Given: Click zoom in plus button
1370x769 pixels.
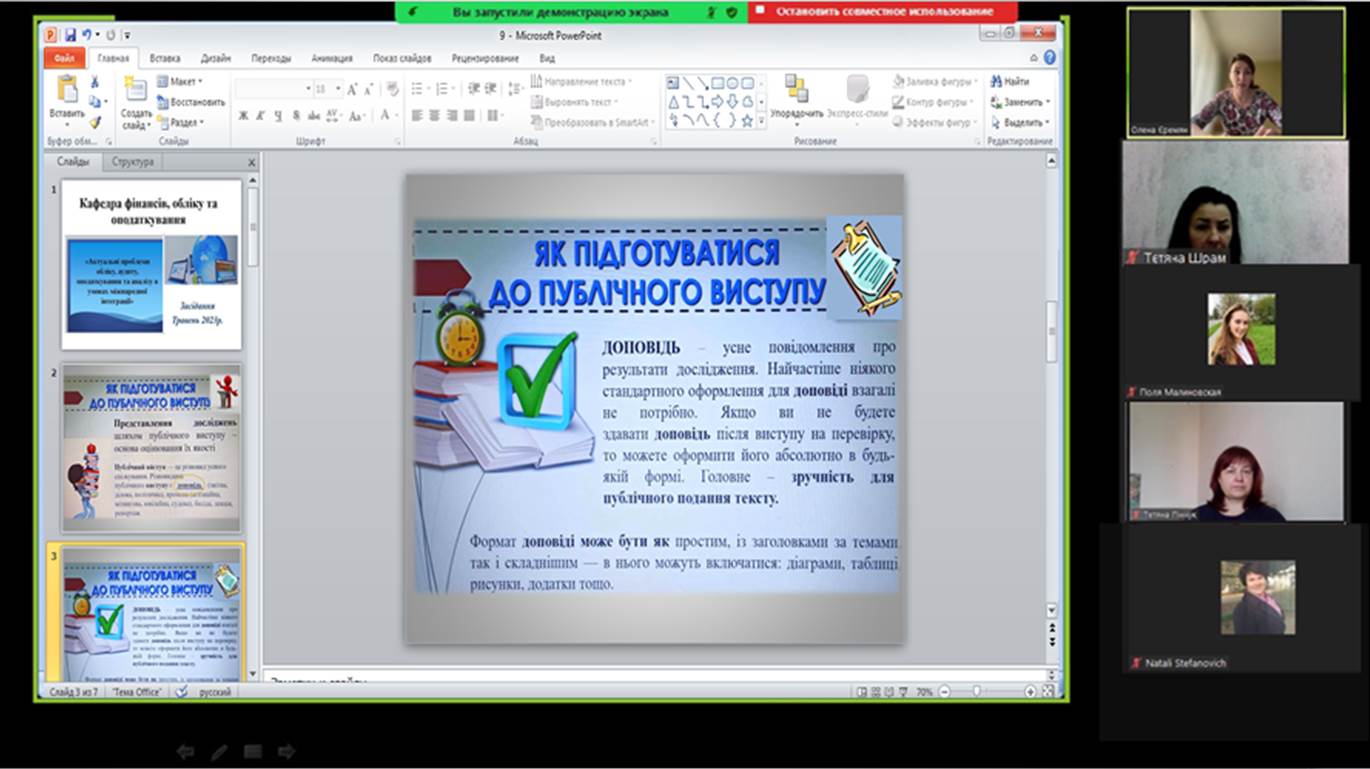Looking at the screenshot, I should (x=1030, y=691).
